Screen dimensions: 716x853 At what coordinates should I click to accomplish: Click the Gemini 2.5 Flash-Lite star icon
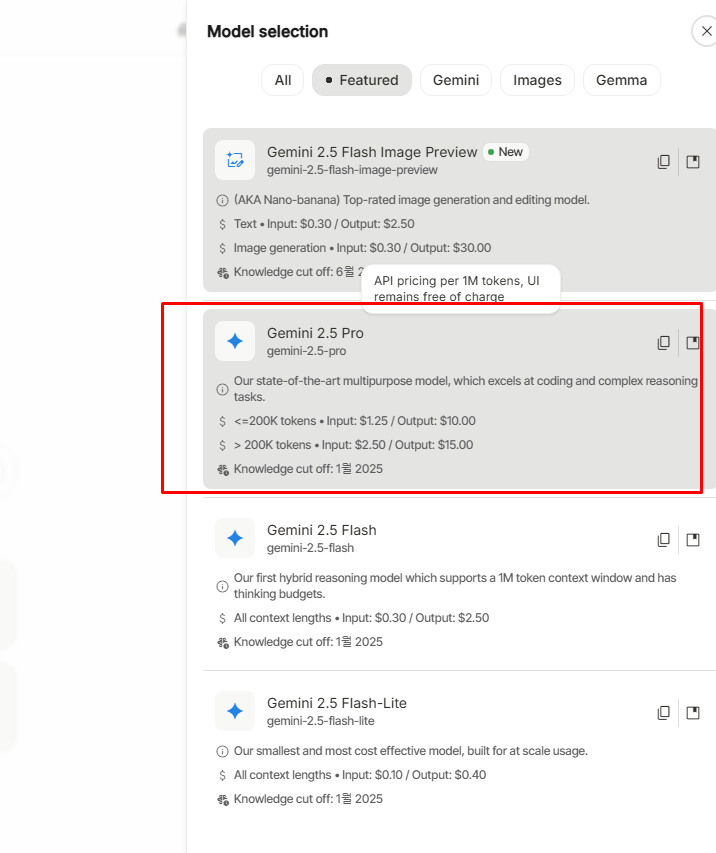pyautogui.click(x=235, y=711)
